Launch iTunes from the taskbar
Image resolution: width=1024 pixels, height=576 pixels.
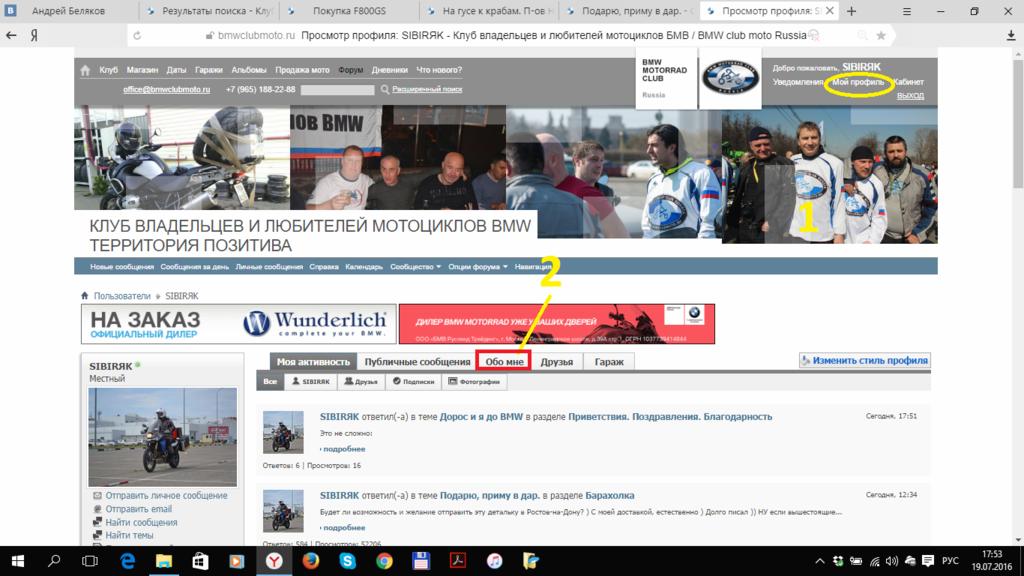pyautogui.click(x=495, y=560)
